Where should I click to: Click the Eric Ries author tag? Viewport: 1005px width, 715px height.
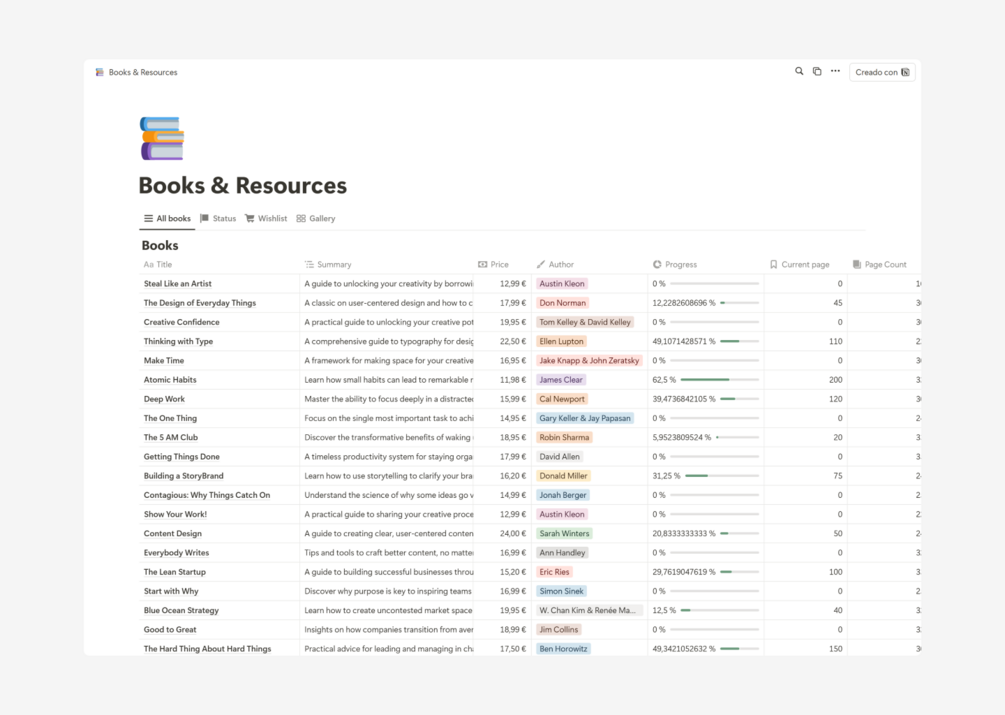click(x=554, y=572)
